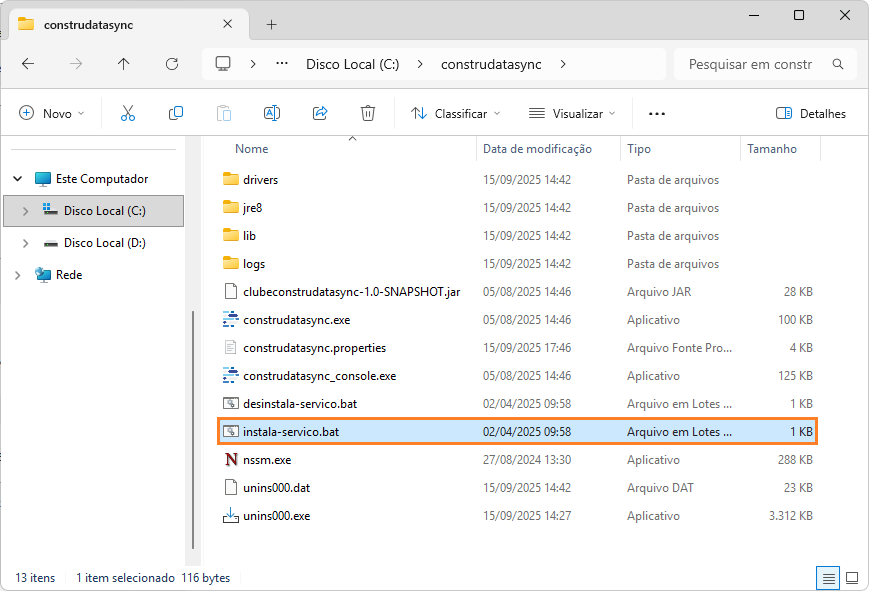Click the desinstala-servico.bat file icon
The height and width of the screenshot is (591, 869).
coord(231,403)
